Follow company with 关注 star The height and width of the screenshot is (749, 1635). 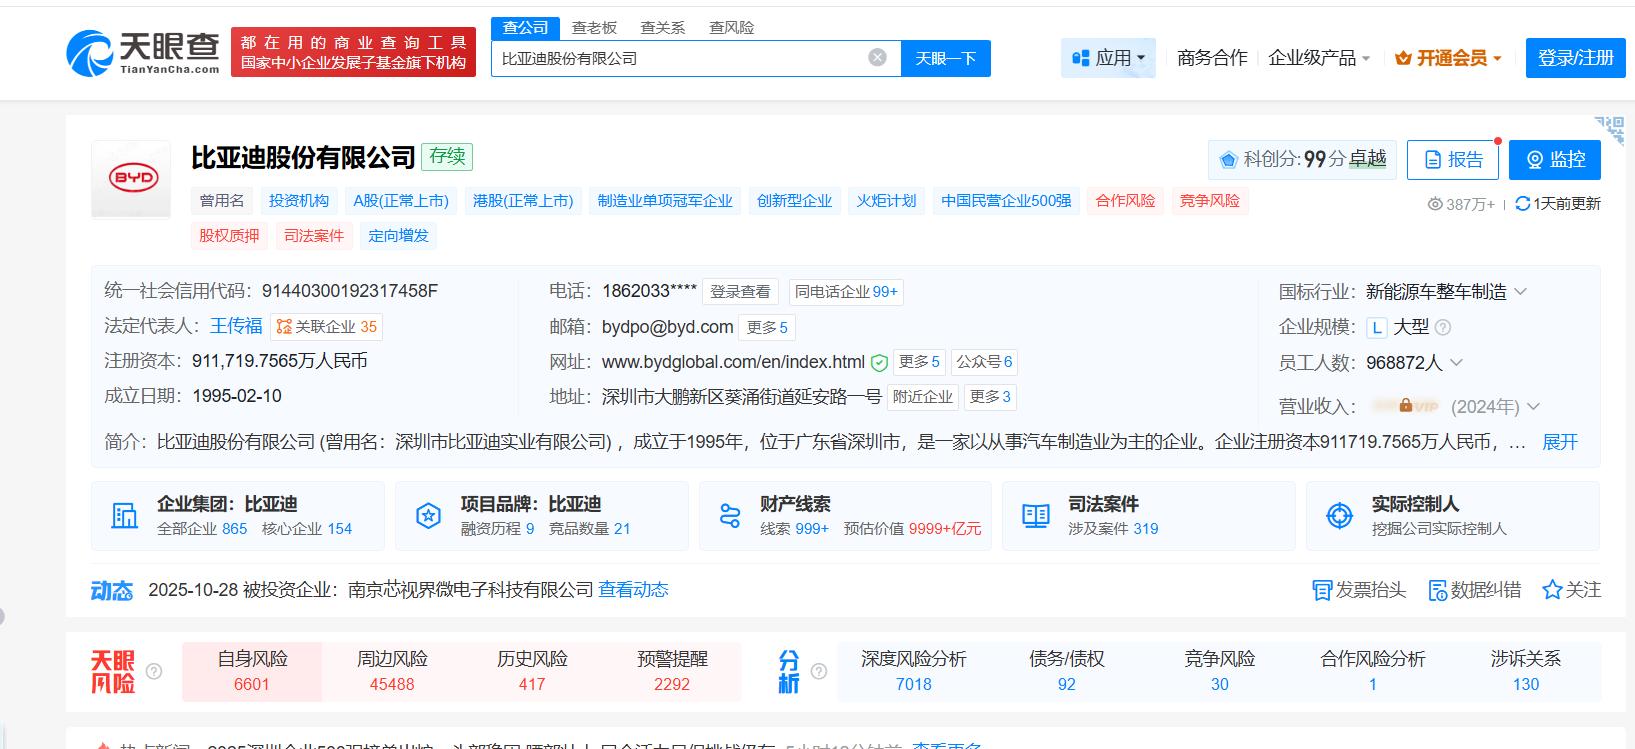click(1571, 590)
